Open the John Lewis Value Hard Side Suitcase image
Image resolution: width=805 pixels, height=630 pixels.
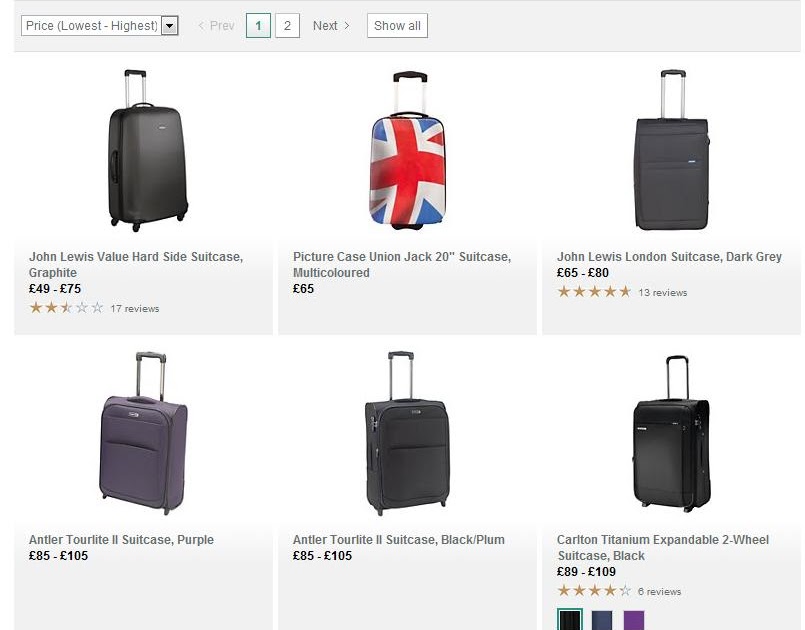146,150
